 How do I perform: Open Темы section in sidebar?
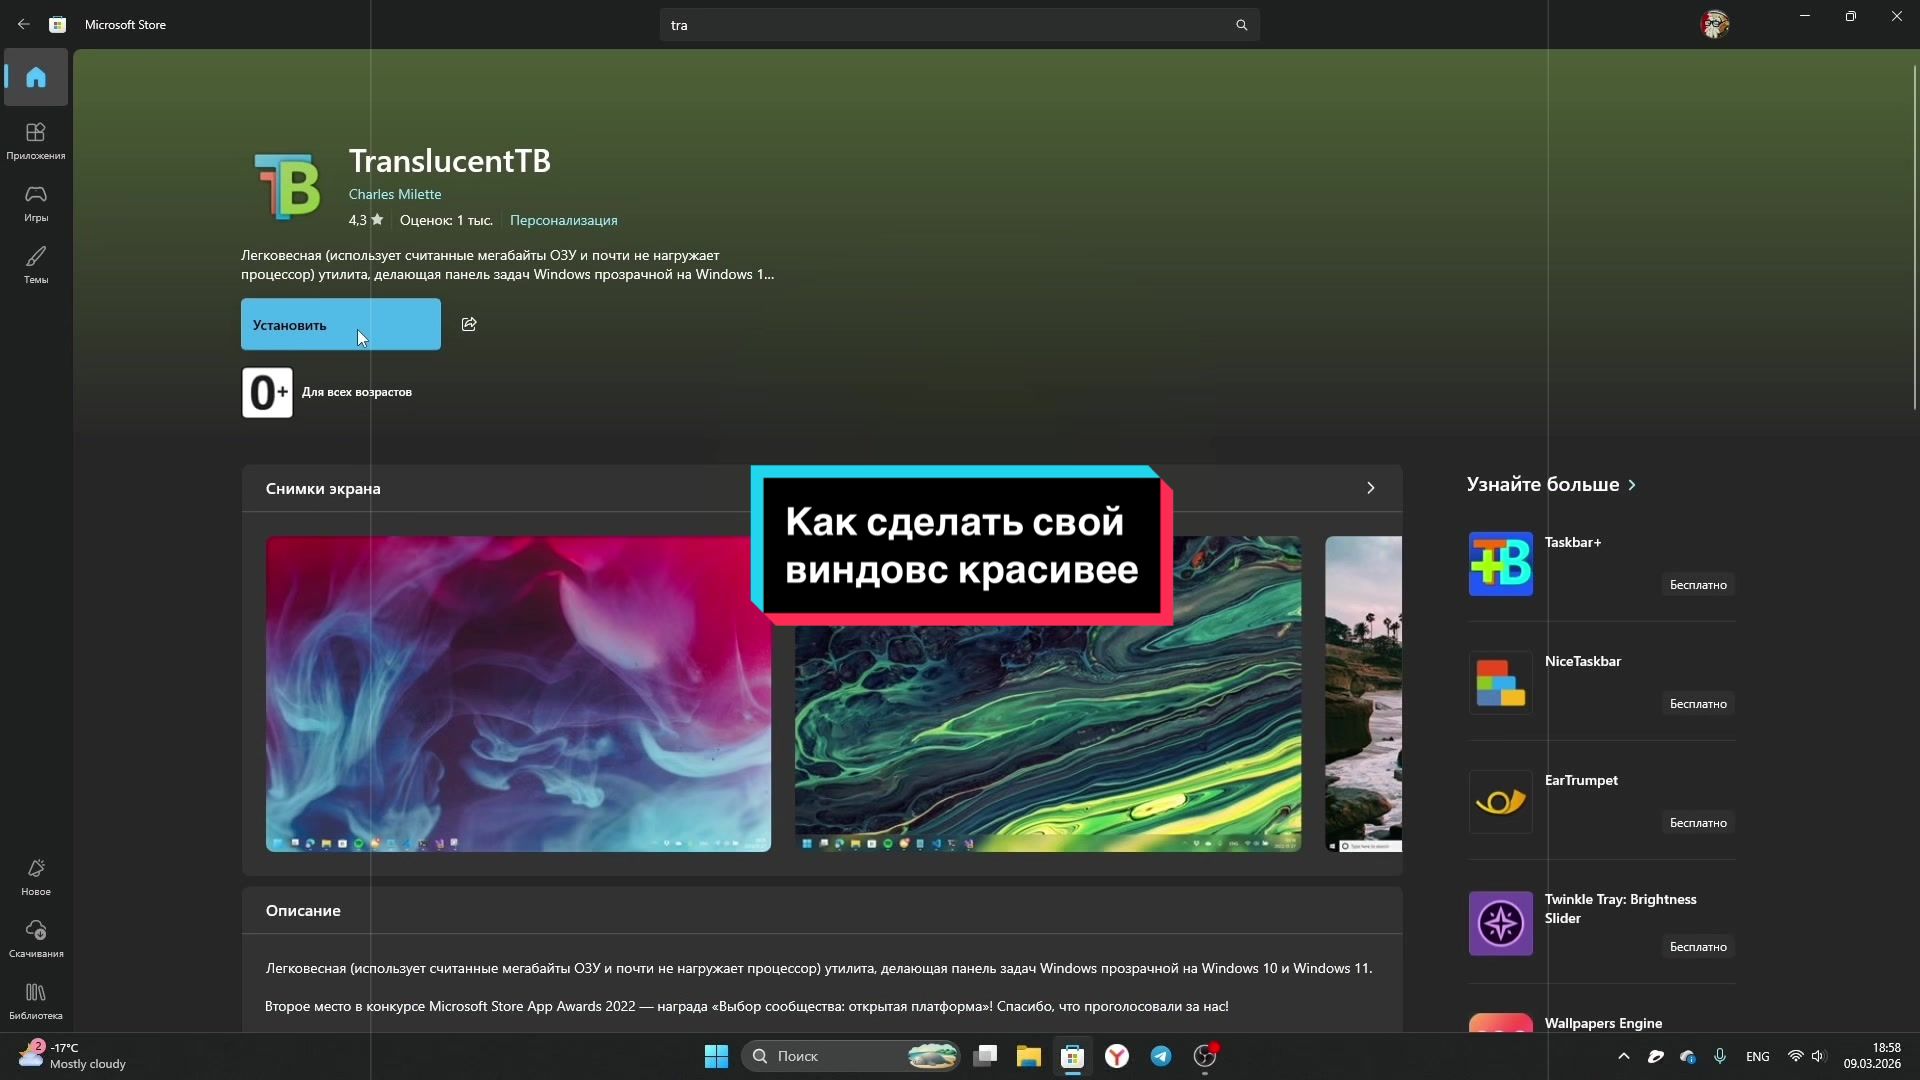click(x=36, y=265)
